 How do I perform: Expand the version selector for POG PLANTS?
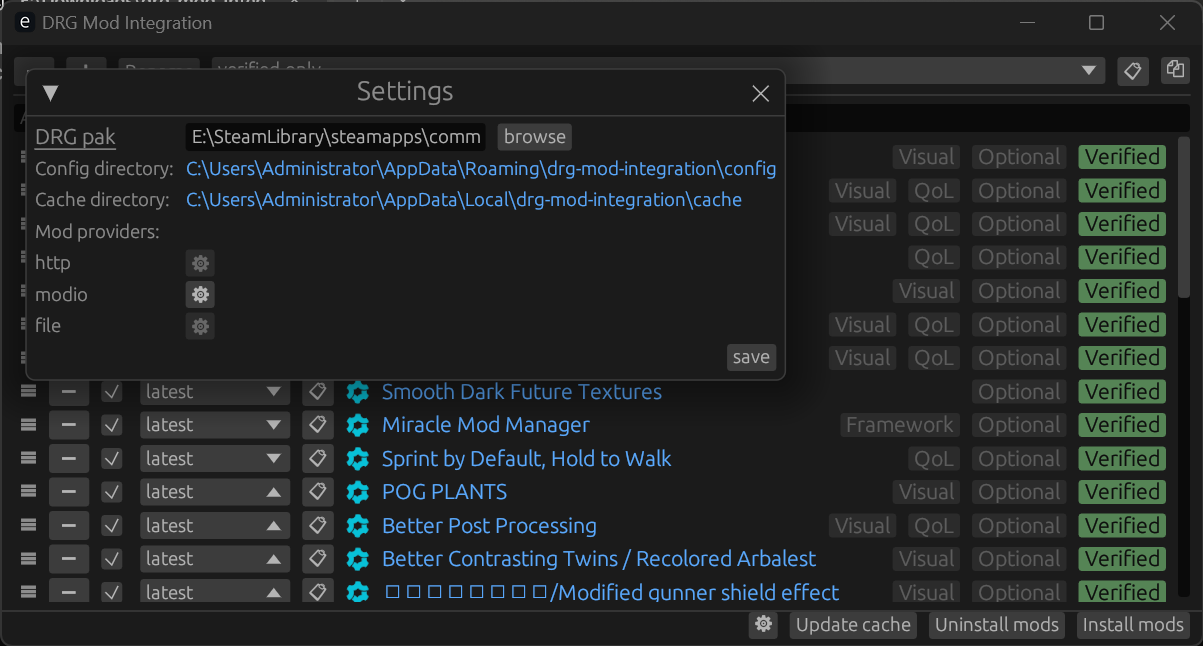(x=215, y=492)
